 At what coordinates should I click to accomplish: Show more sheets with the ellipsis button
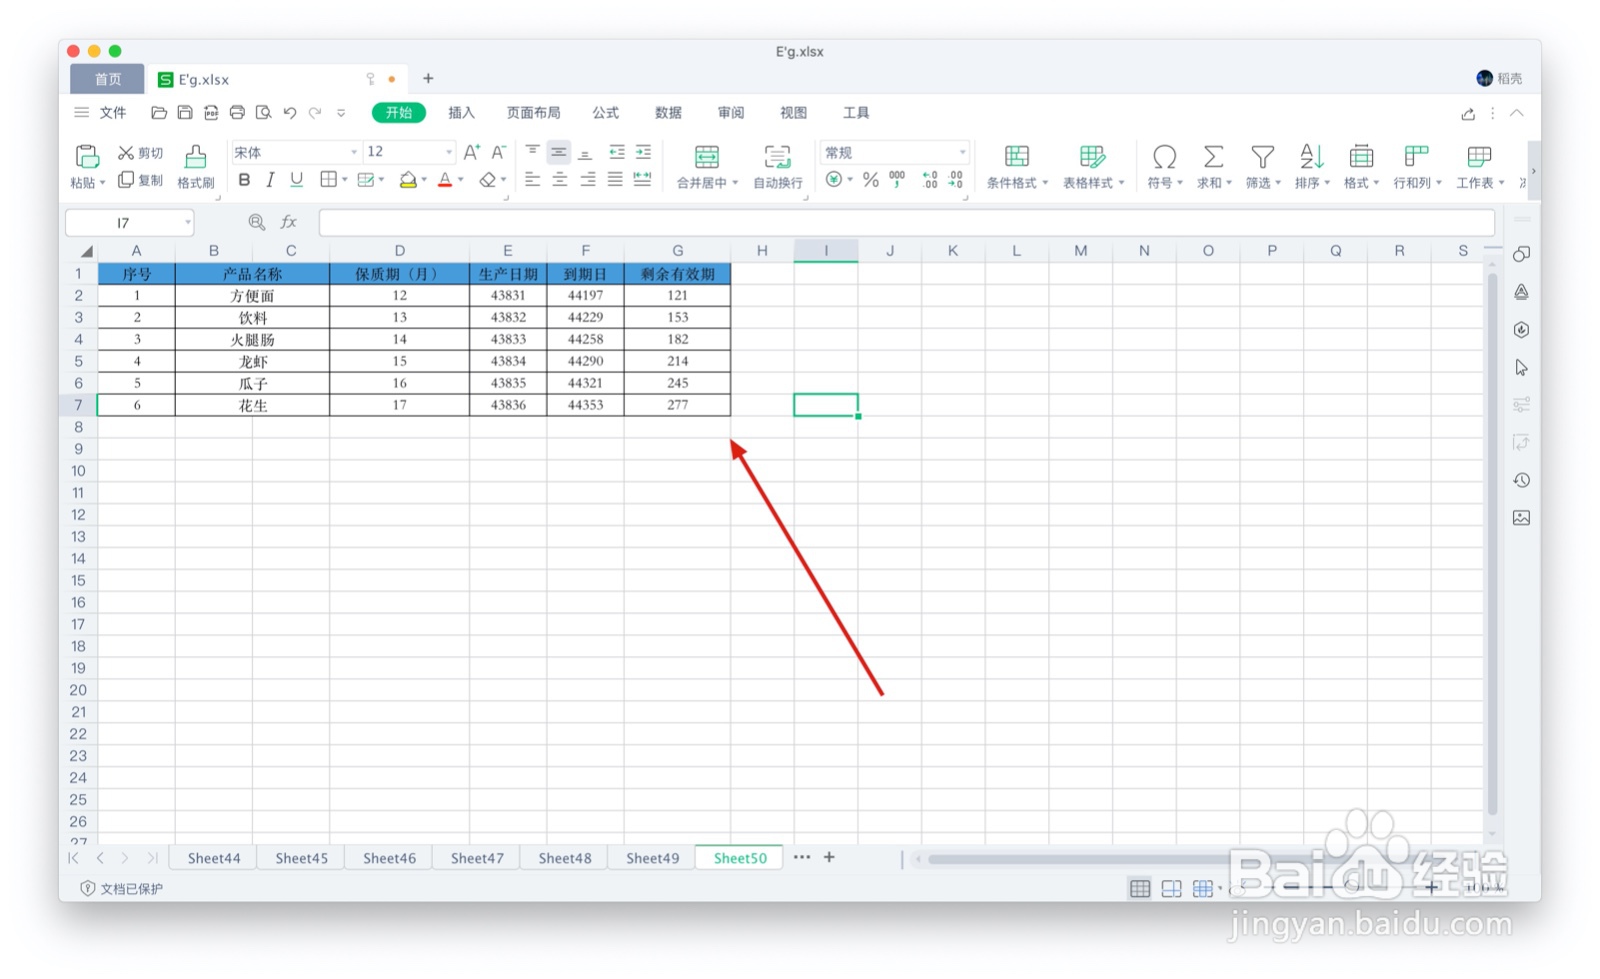802,857
